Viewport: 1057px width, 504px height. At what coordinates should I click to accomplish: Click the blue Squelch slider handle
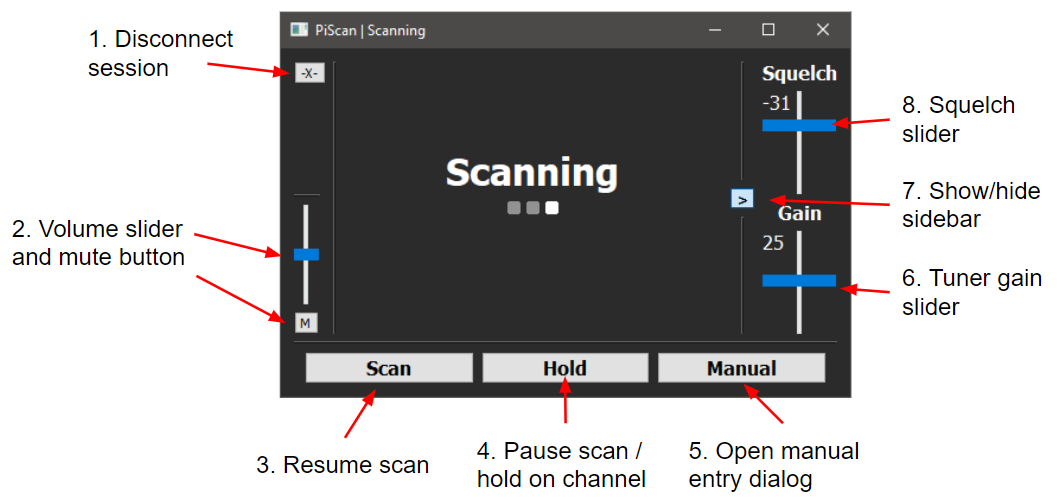(798, 125)
